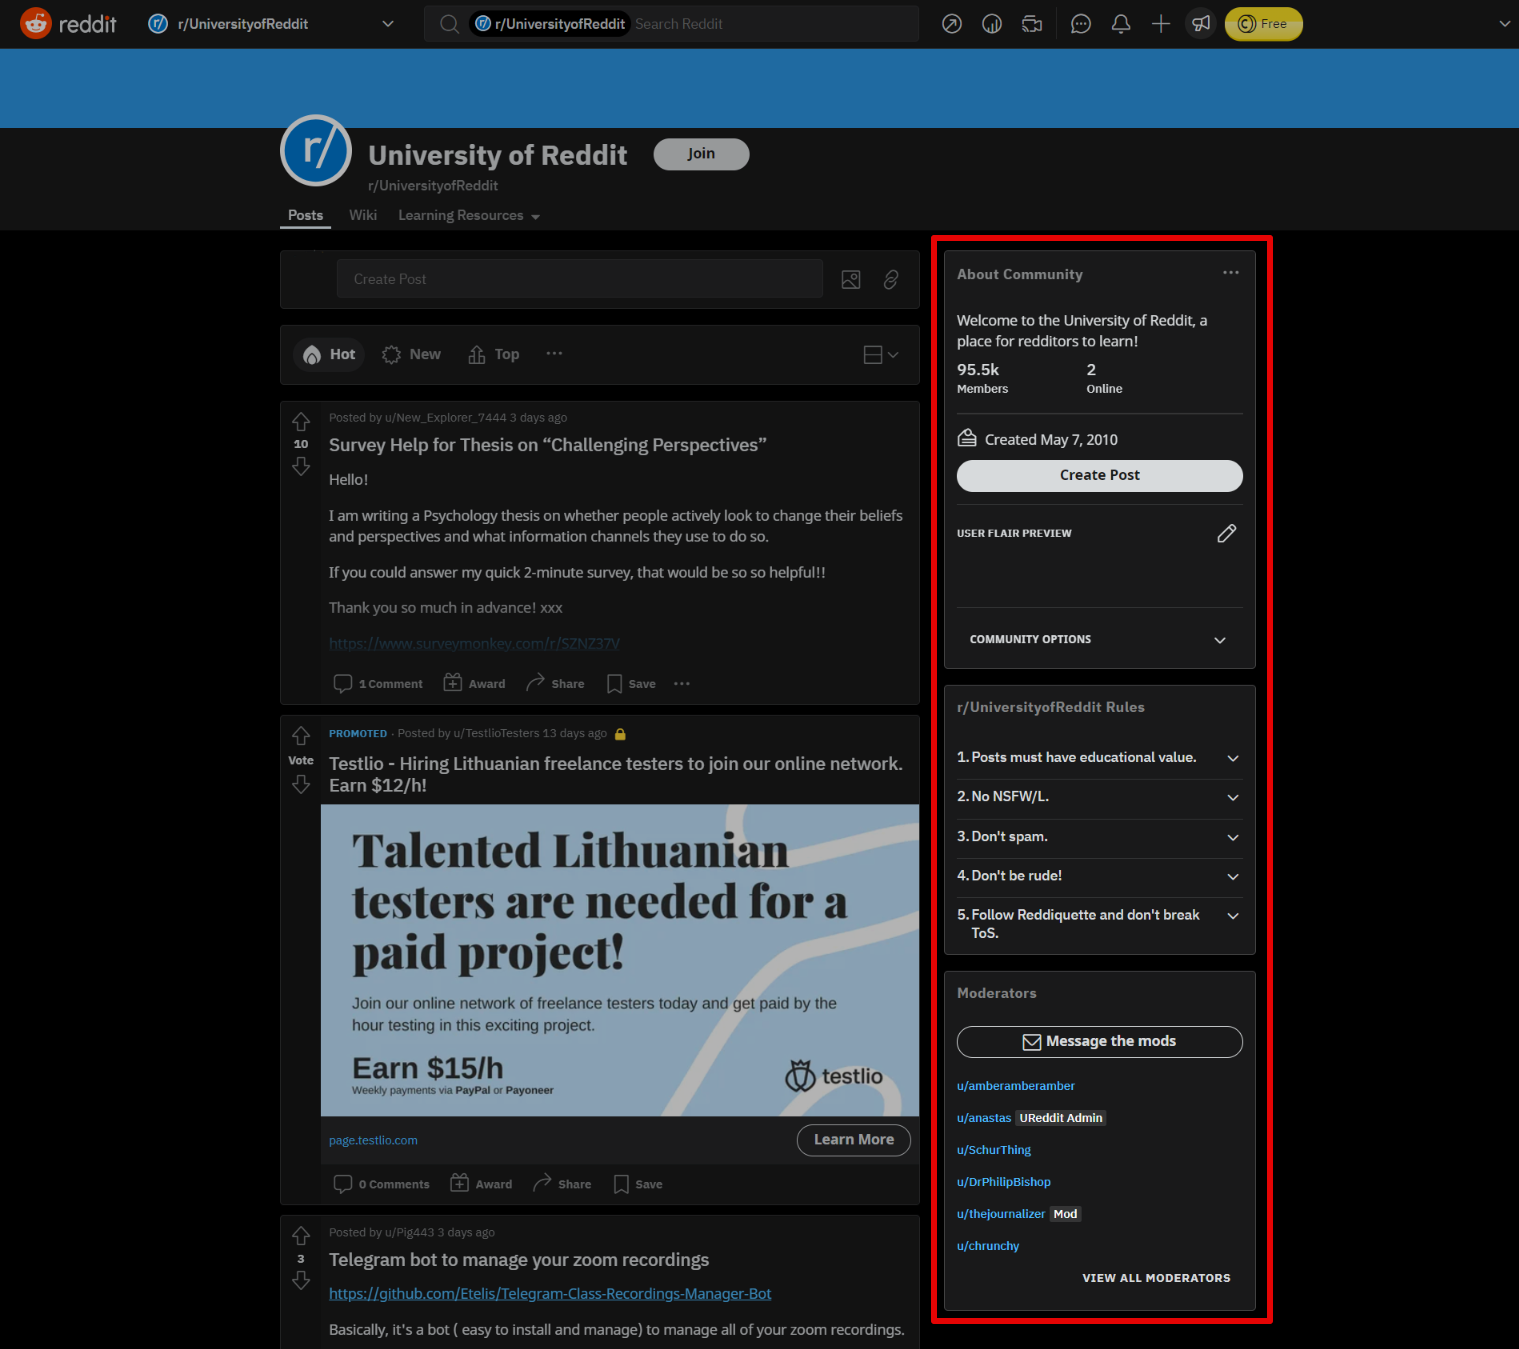Upvote the Survey Help for Thesis post
Image resolution: width=1519 pixels, height=1349 pixels.
tap(301, 422)
